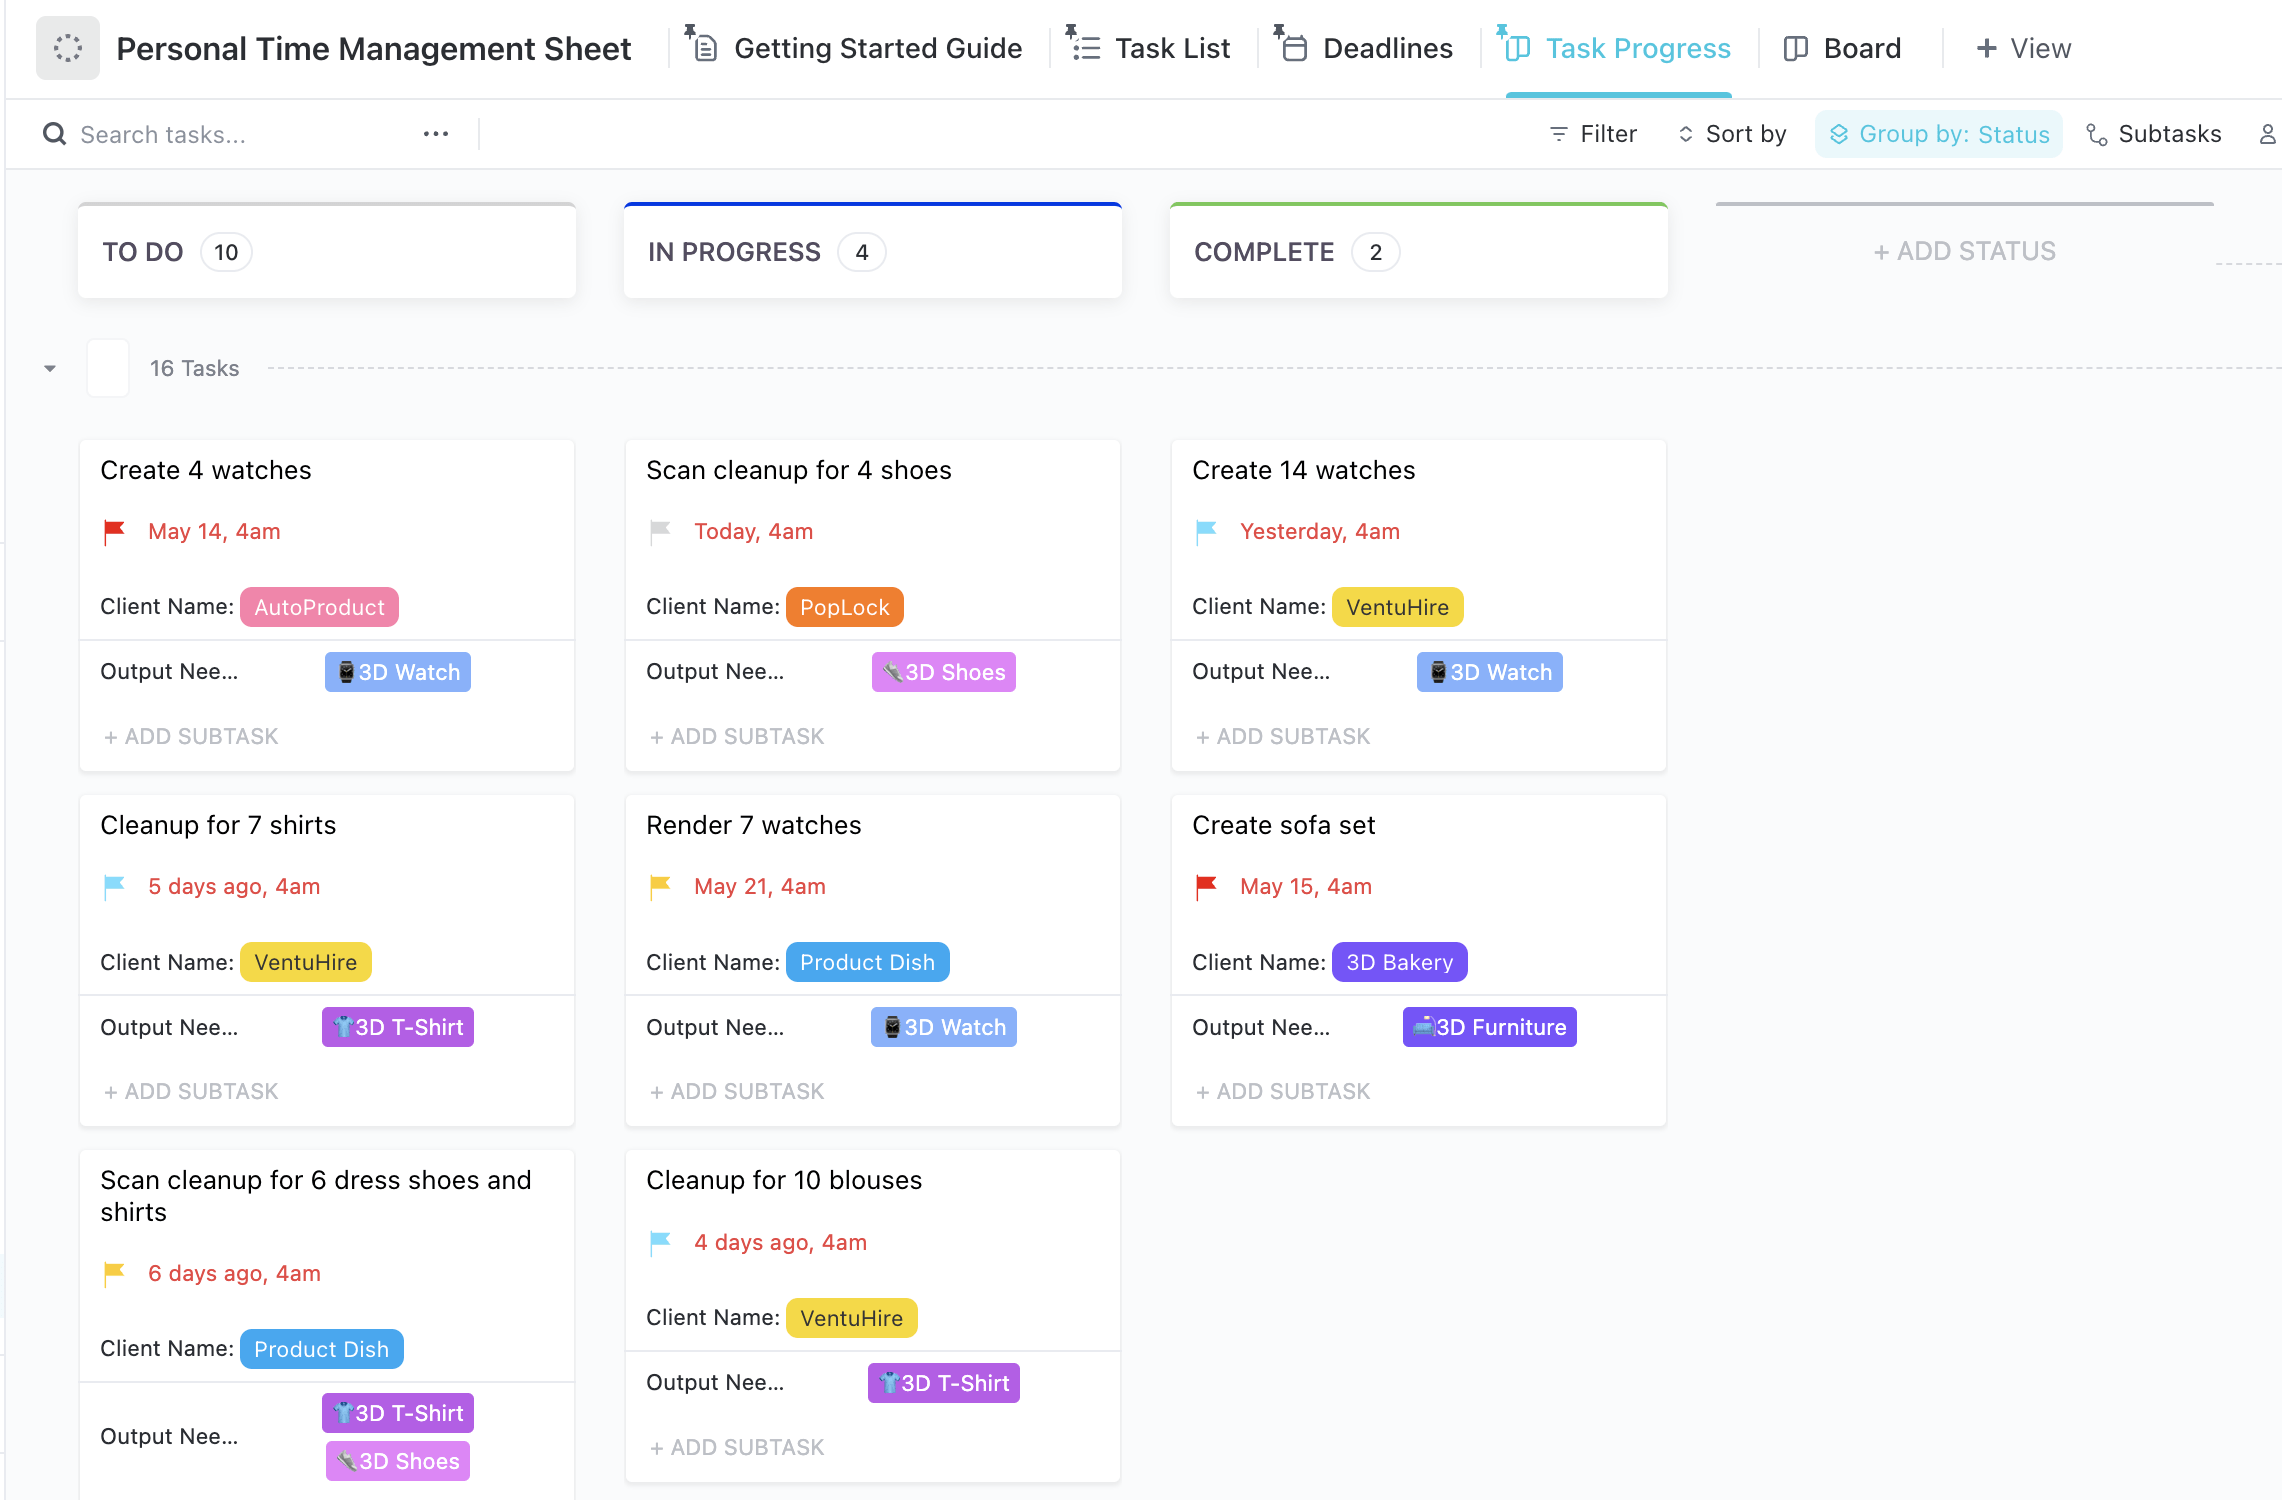Click the 3D Watch tag on Create 4 watches
The width and height of the screenshot is (2282, 1500).
point(397,671)
